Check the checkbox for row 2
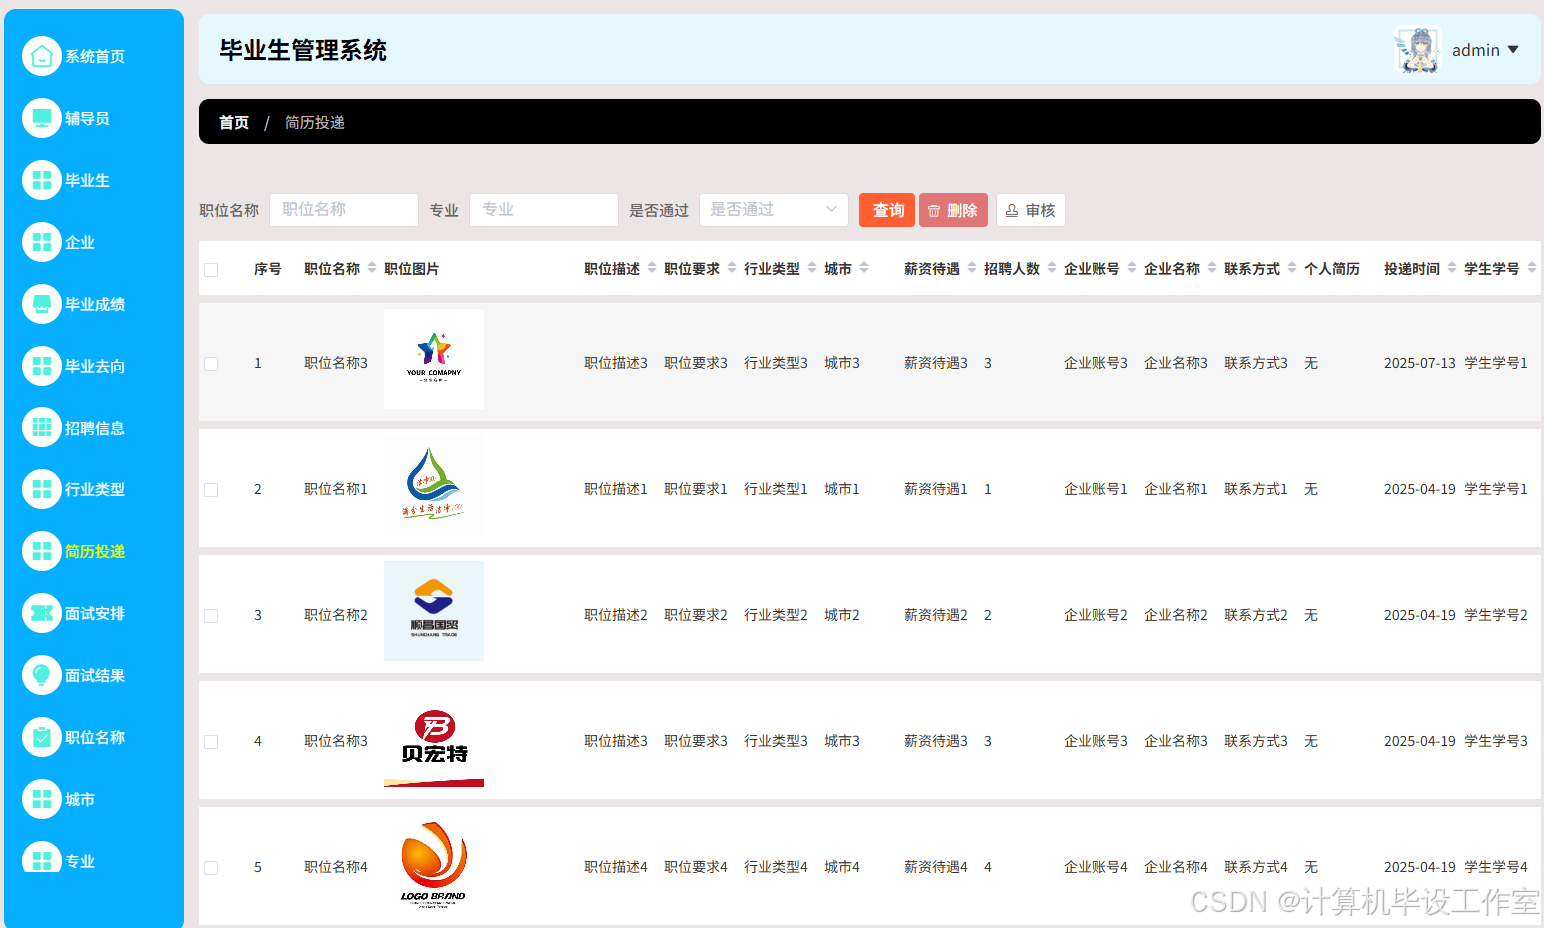The image size is (1544, 928). click(x=211, y=490)
